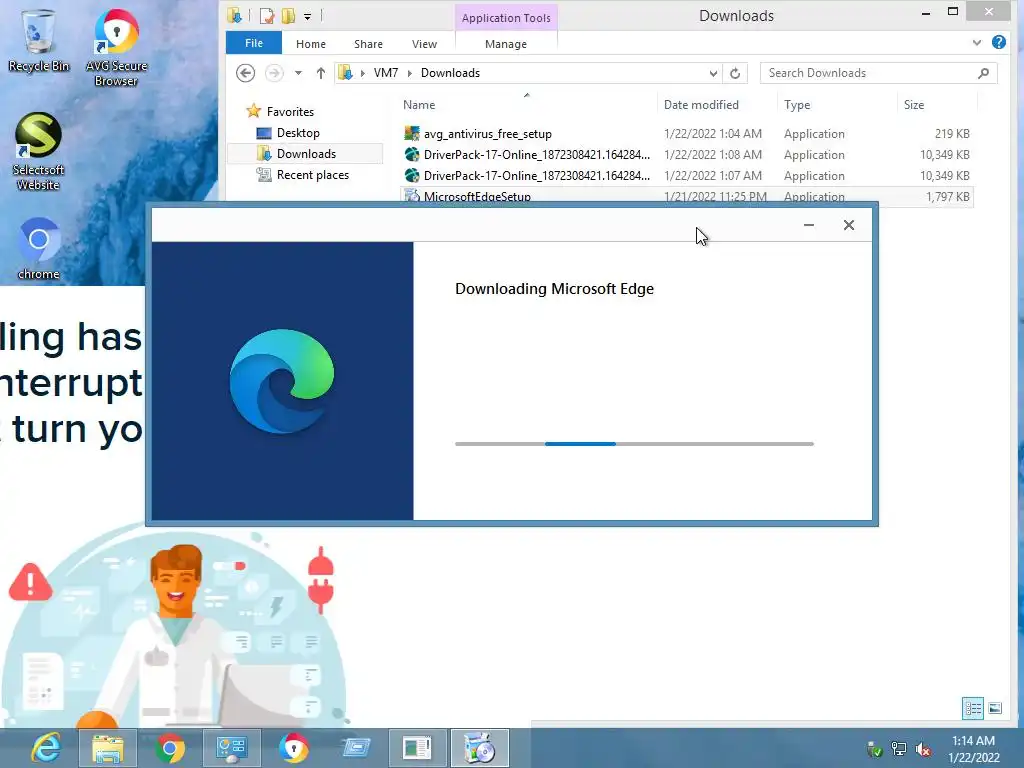1024x768 pixels.
Task: Select Recent places in Favorites
Action: (x=312, y=174)
